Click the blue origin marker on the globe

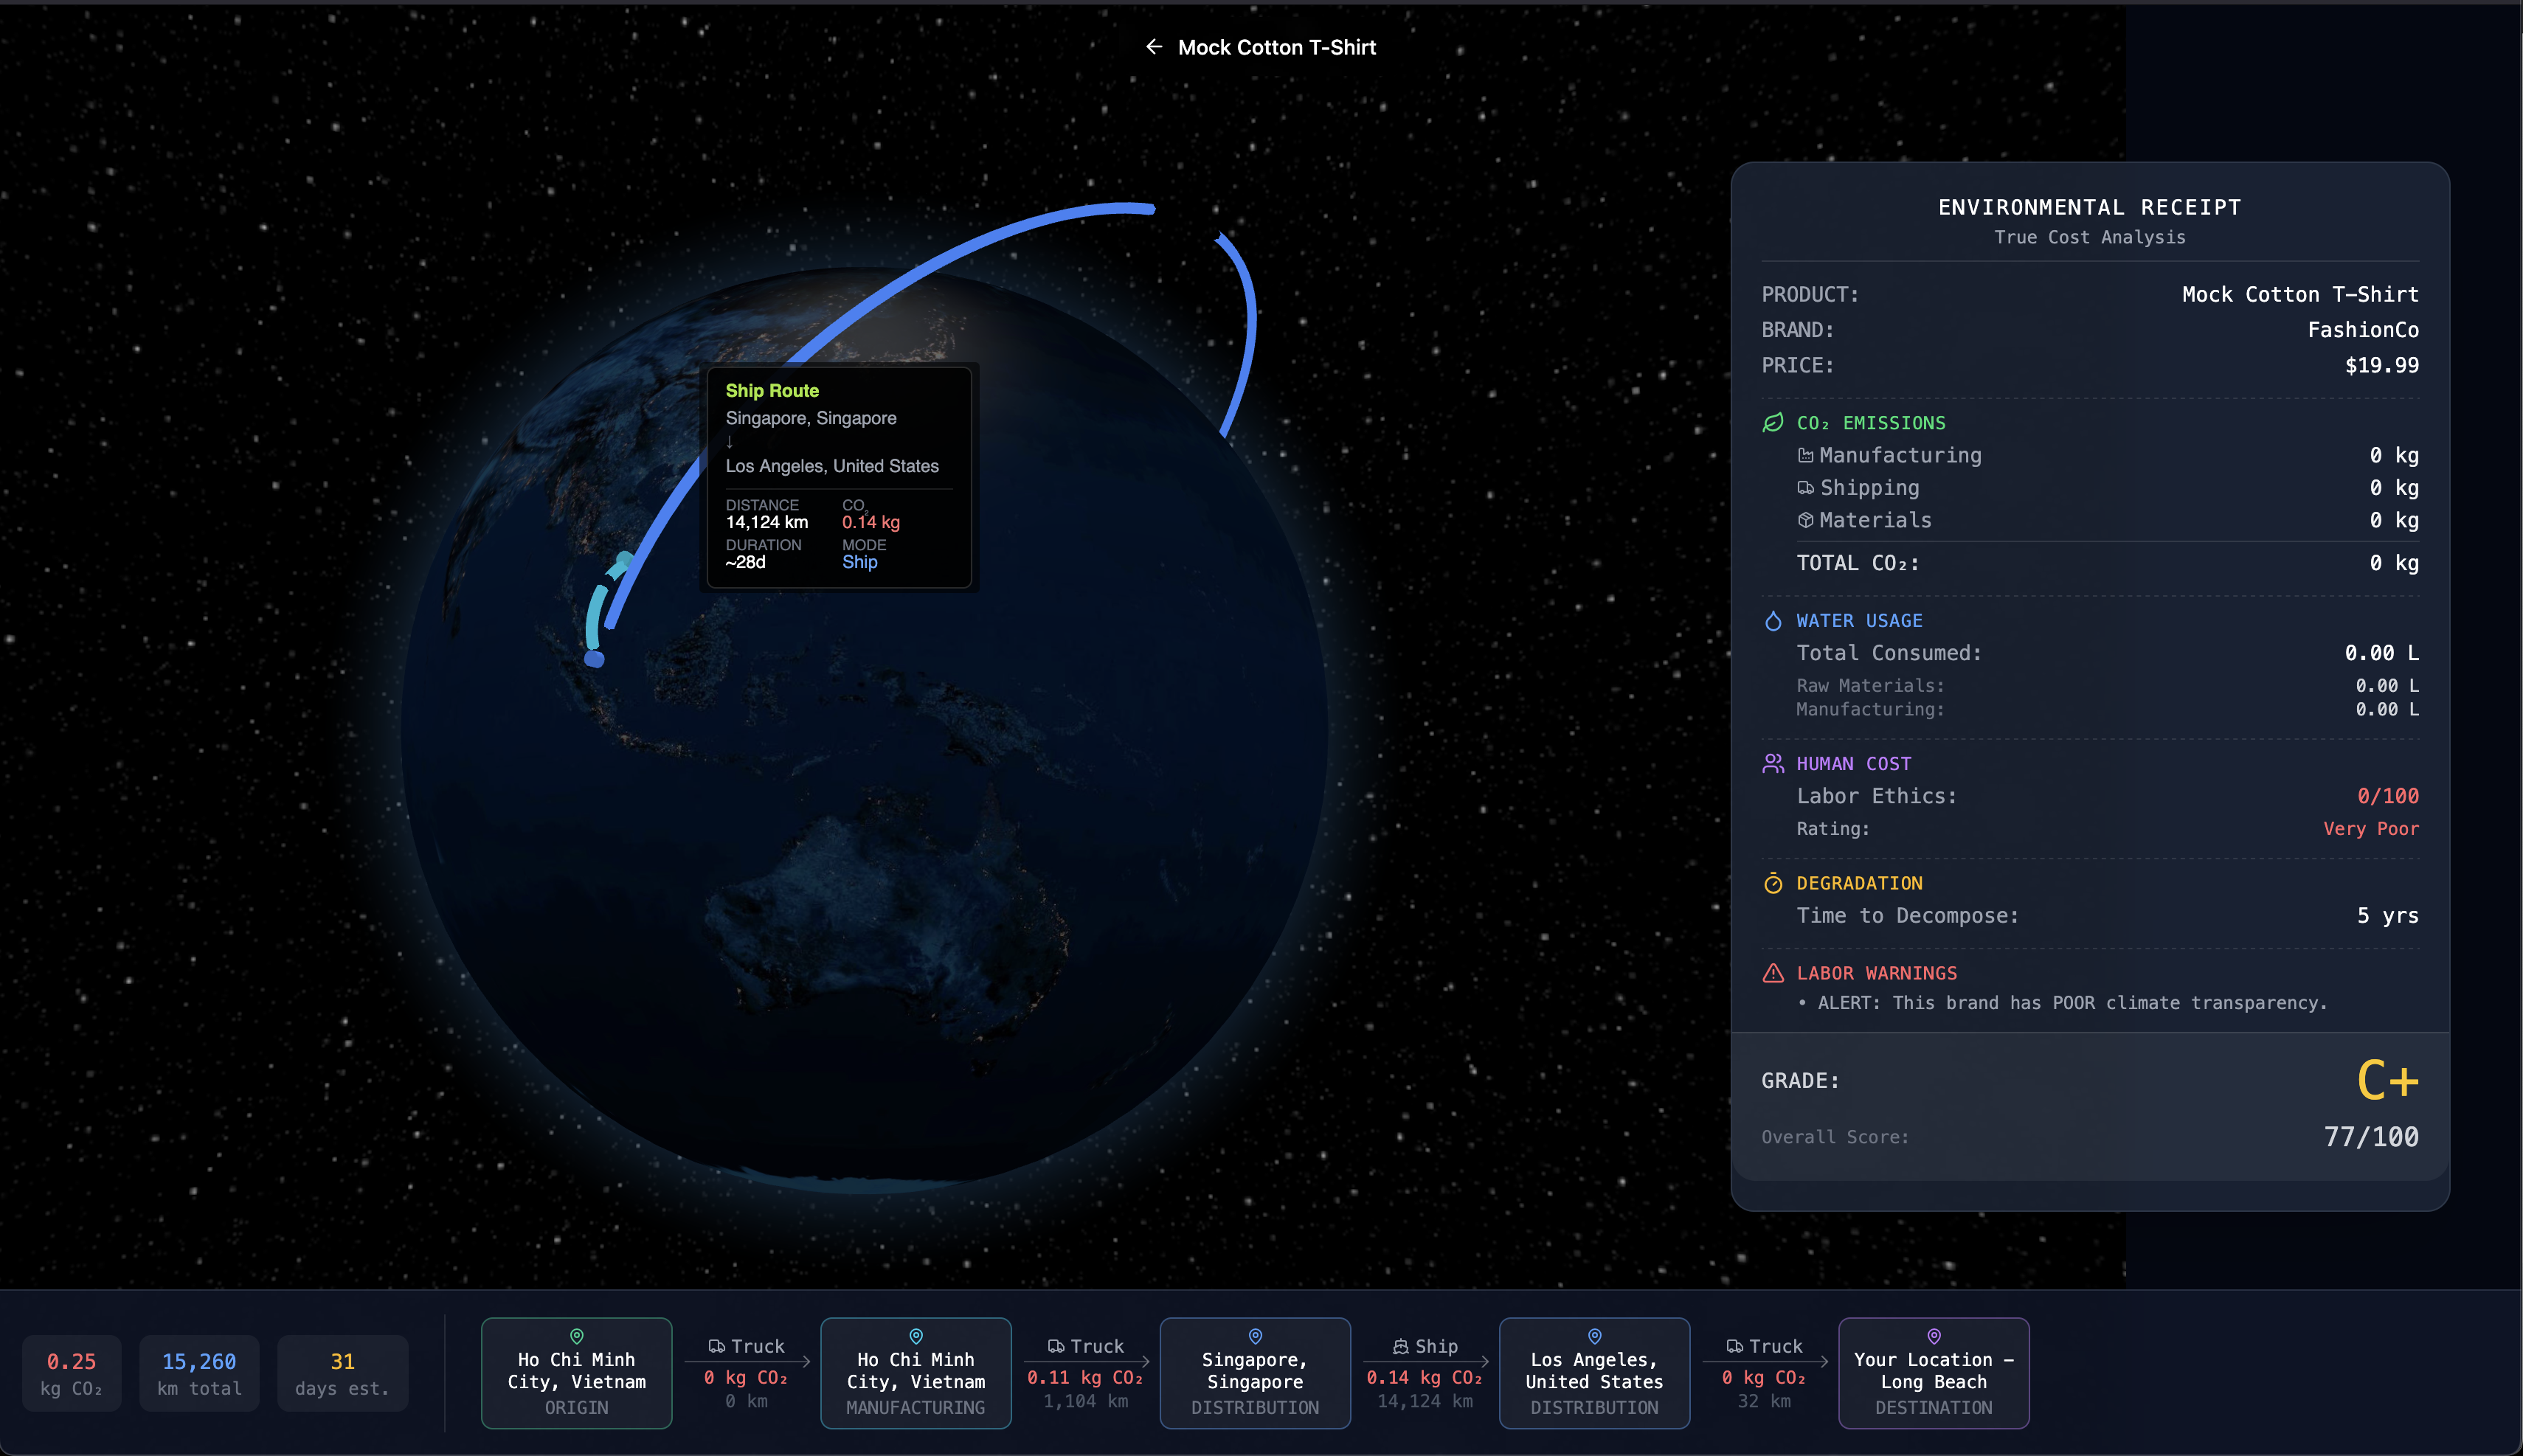[594, 659]
